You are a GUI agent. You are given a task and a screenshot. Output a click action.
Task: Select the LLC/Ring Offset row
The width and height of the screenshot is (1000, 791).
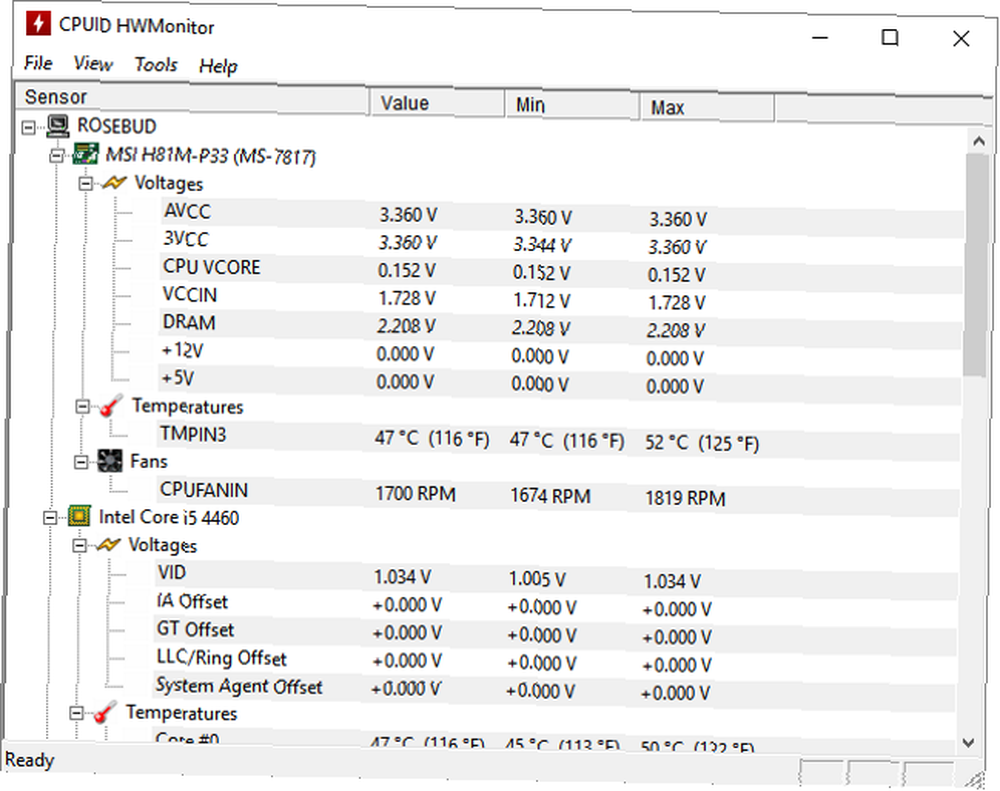pyautogui.click(x=555, y=661)
